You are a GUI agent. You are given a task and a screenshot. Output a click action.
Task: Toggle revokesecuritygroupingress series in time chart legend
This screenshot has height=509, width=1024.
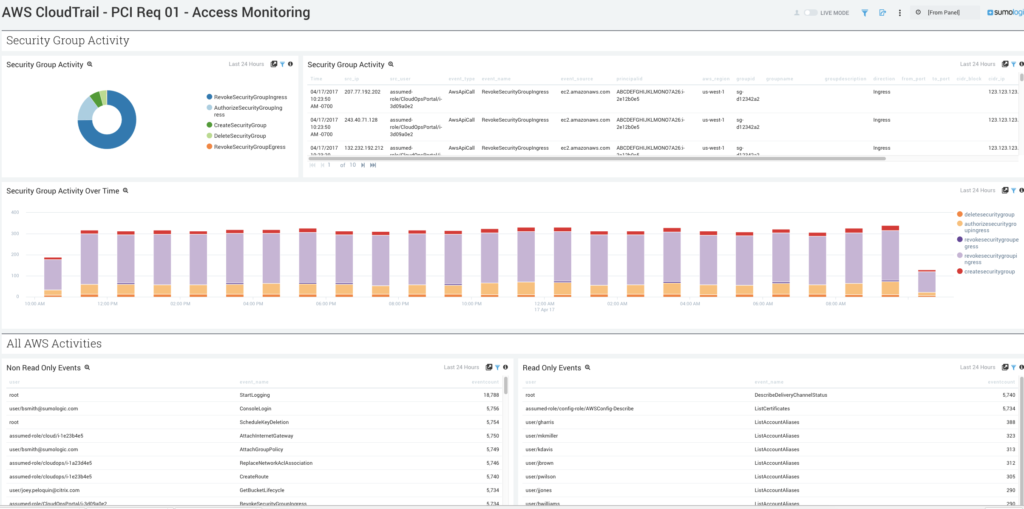tap(986, 259)
